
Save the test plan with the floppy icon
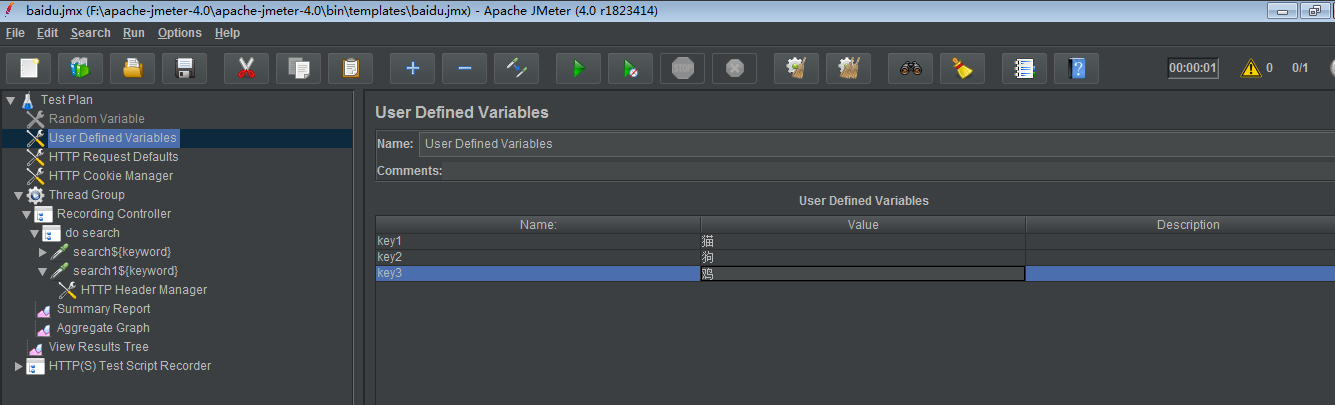pyautogui.click(x=185, y=68)
